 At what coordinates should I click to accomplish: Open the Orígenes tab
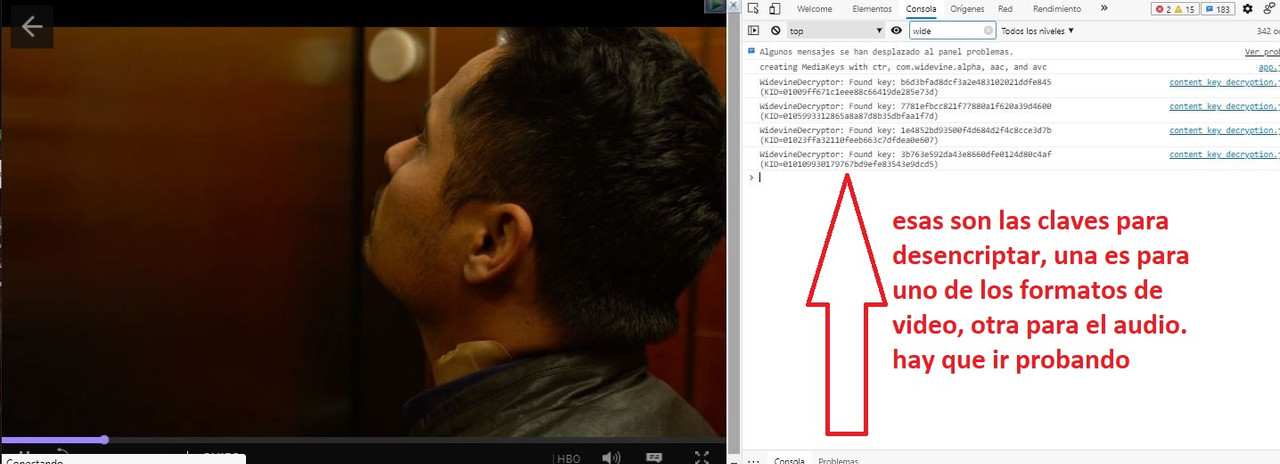[x=967, y=9]
